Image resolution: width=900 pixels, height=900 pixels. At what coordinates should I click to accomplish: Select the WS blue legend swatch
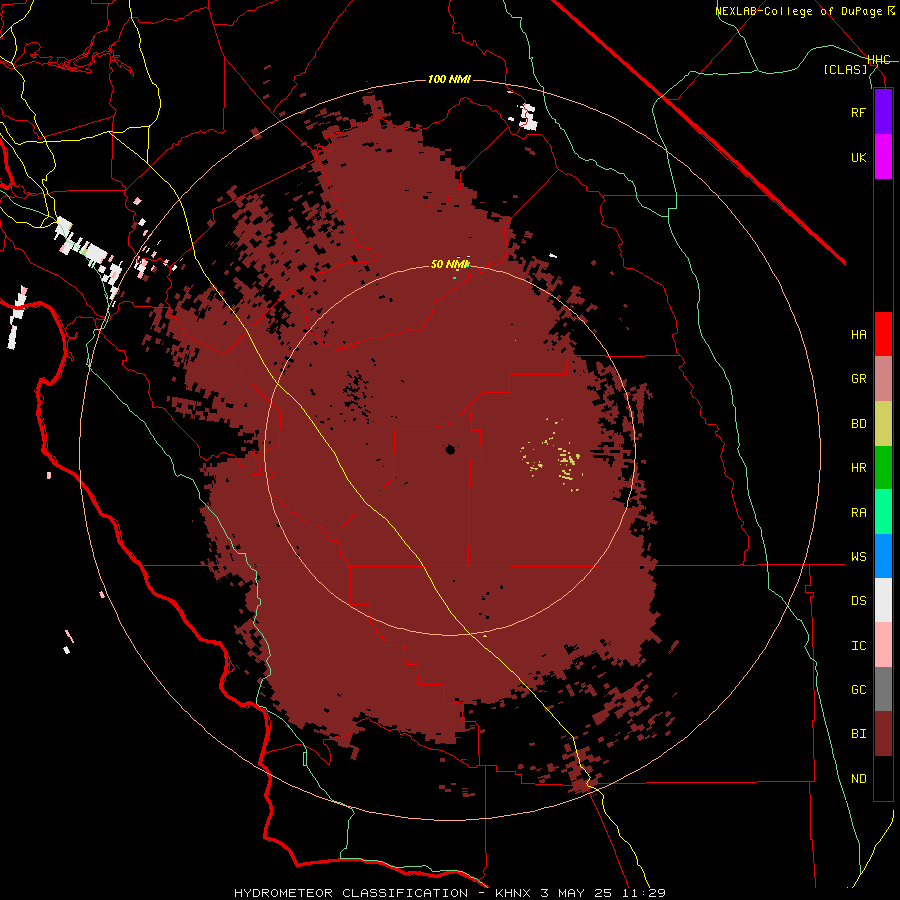[x=883, y=556]
